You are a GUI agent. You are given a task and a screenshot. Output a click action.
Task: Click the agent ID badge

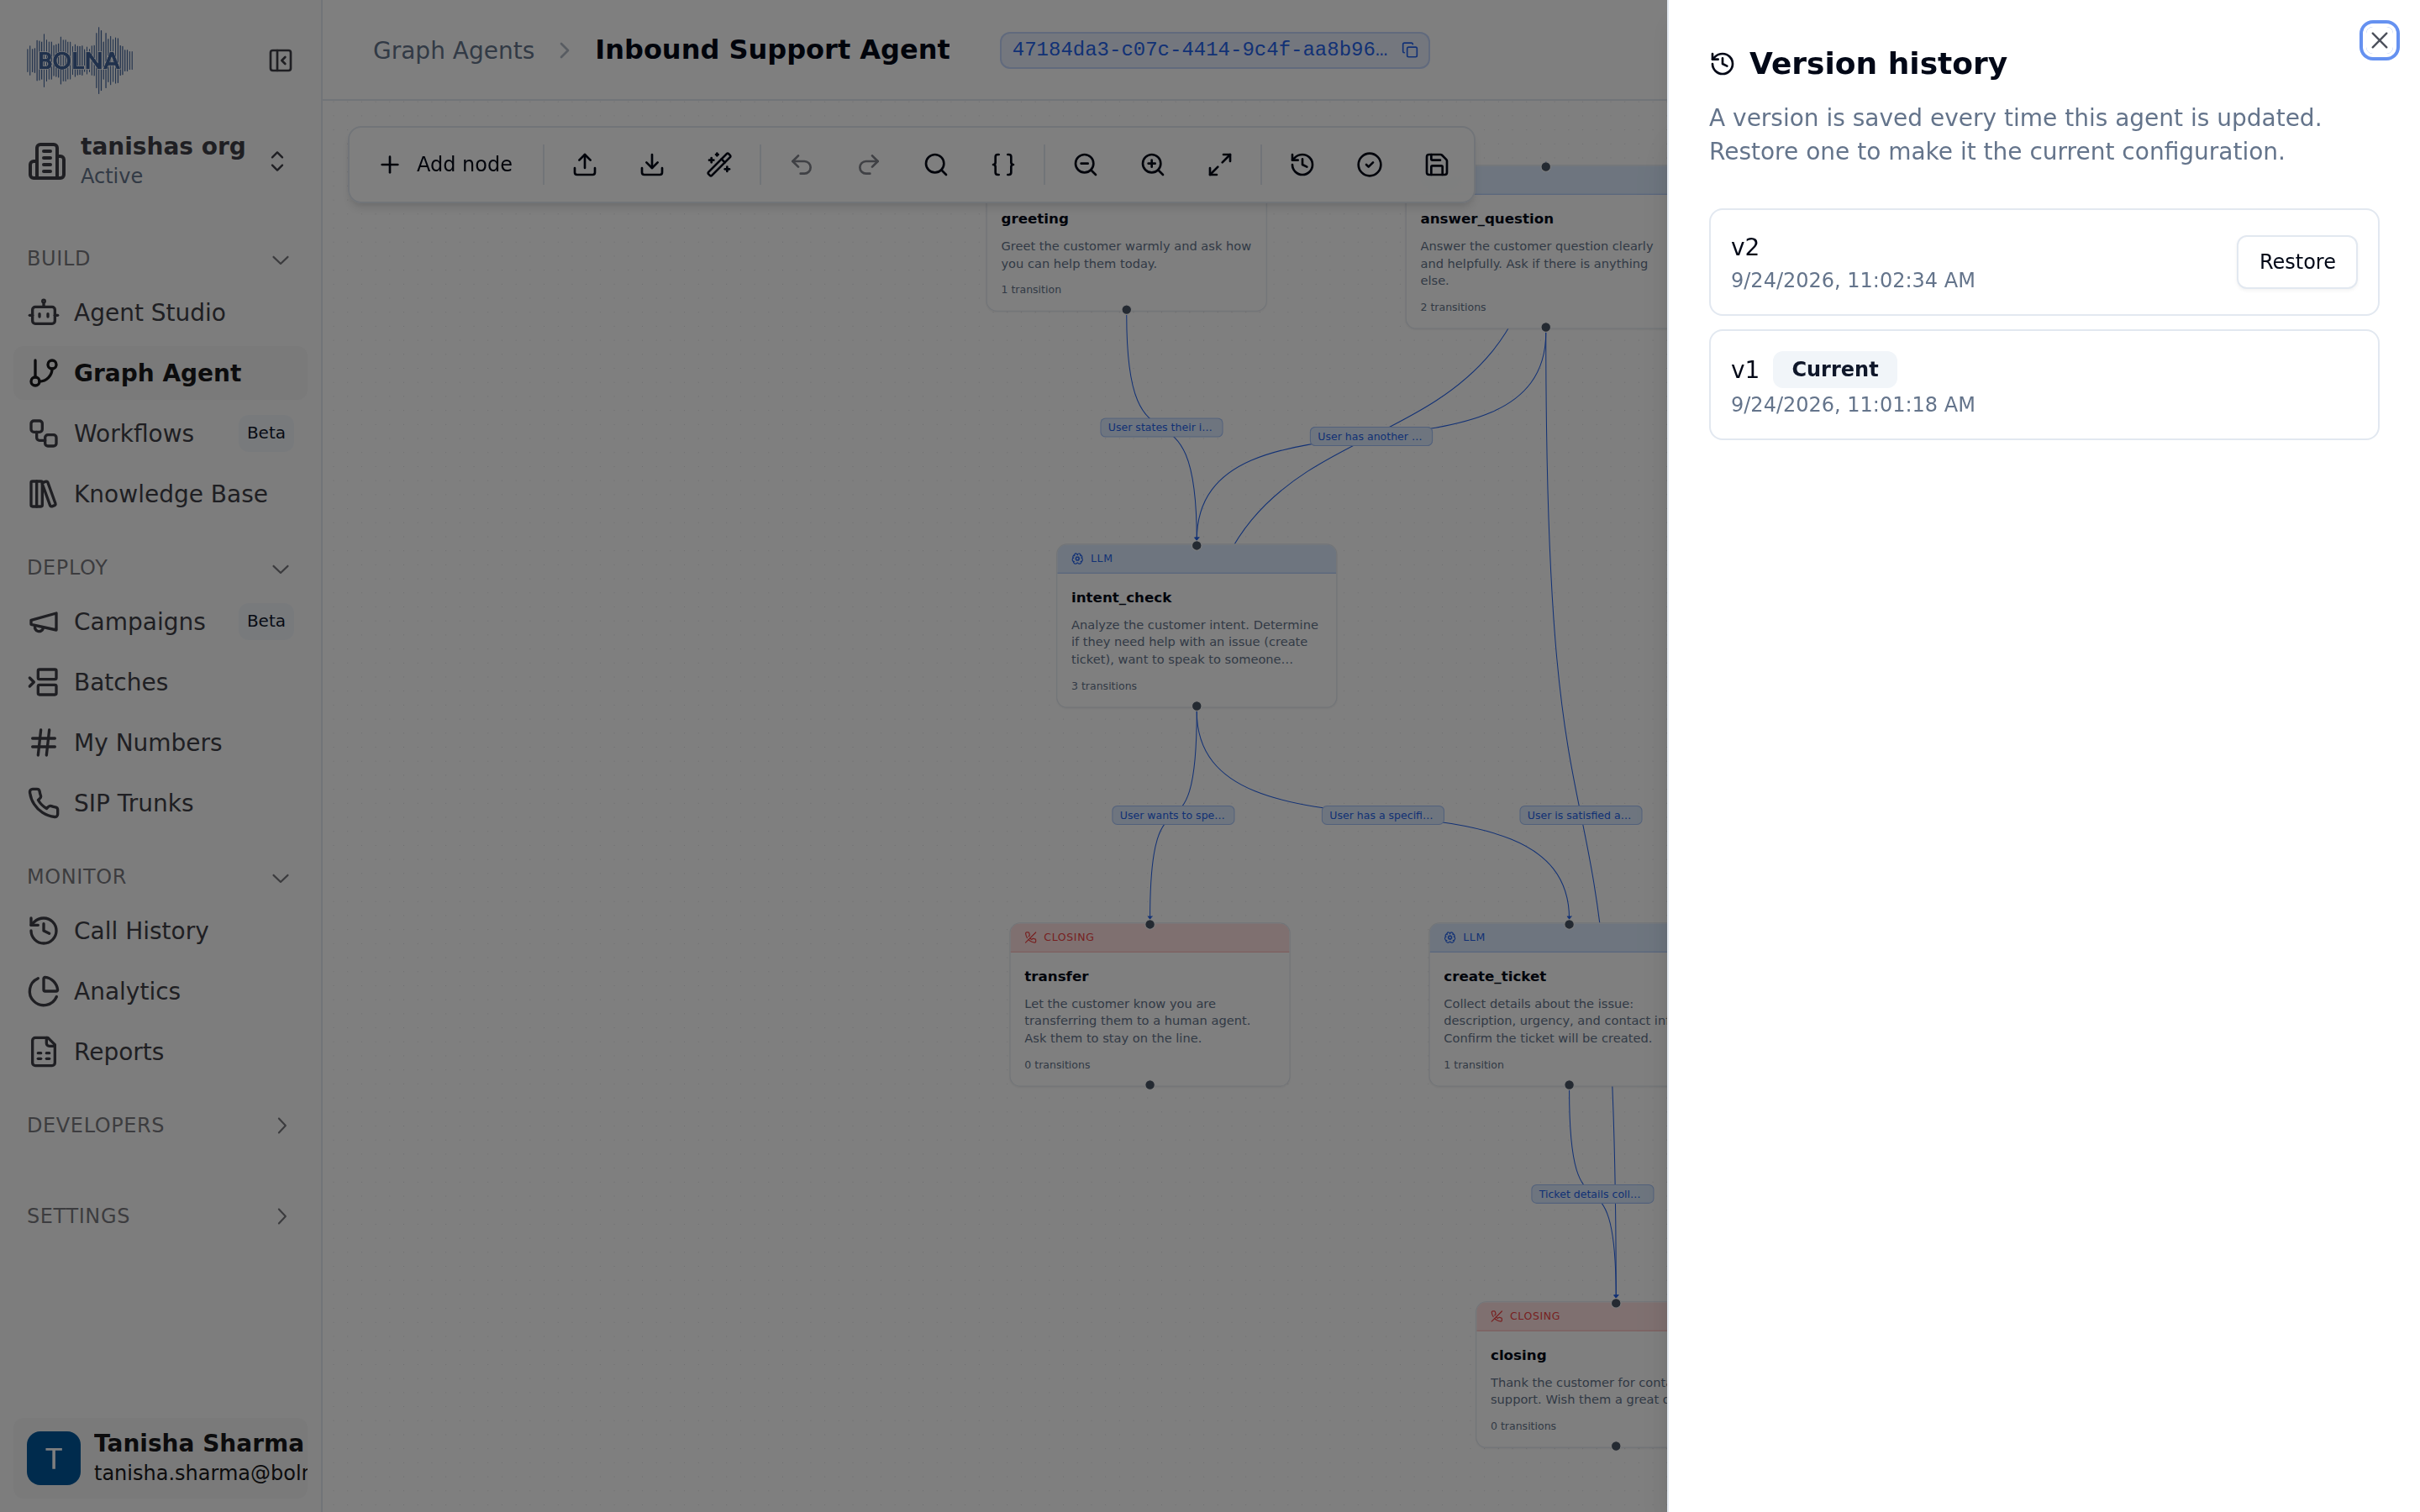(1214, 50)
